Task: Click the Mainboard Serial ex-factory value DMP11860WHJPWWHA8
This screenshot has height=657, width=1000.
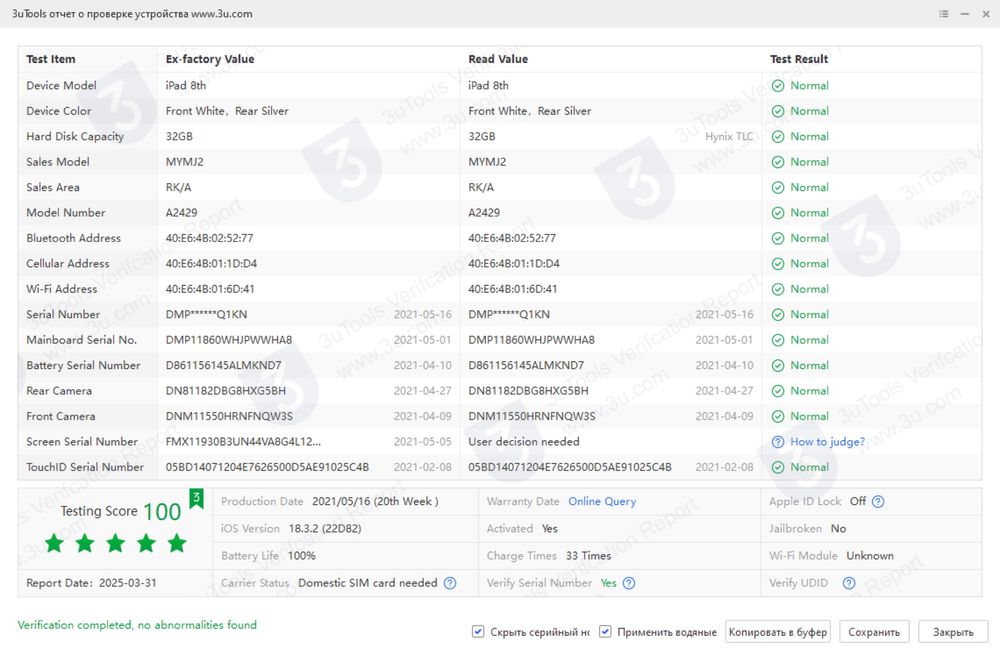Action: tap(228, 340)
